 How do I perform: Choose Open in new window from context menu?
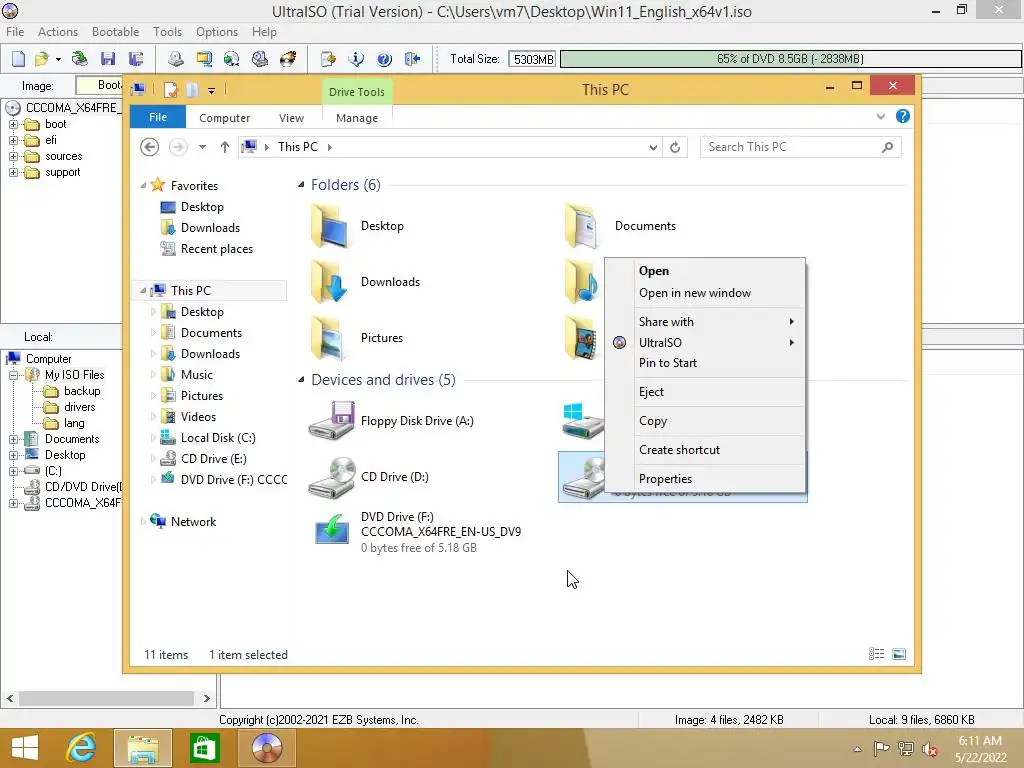pyautogui.click(x=705, y=293)
